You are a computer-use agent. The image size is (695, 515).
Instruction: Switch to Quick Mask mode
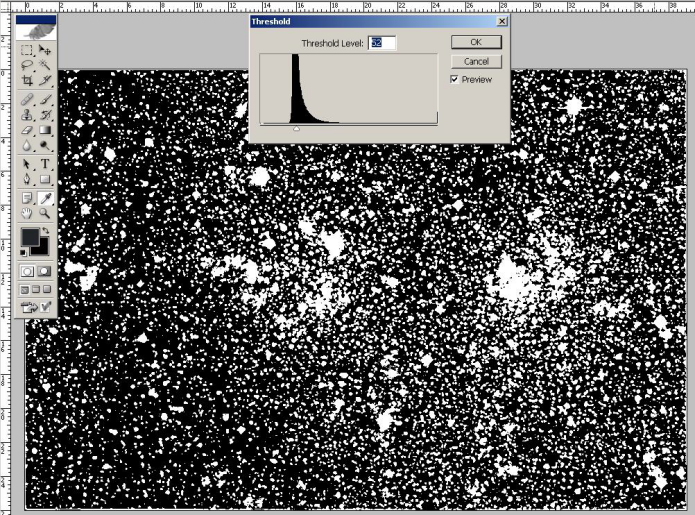[x=44, y=271]
